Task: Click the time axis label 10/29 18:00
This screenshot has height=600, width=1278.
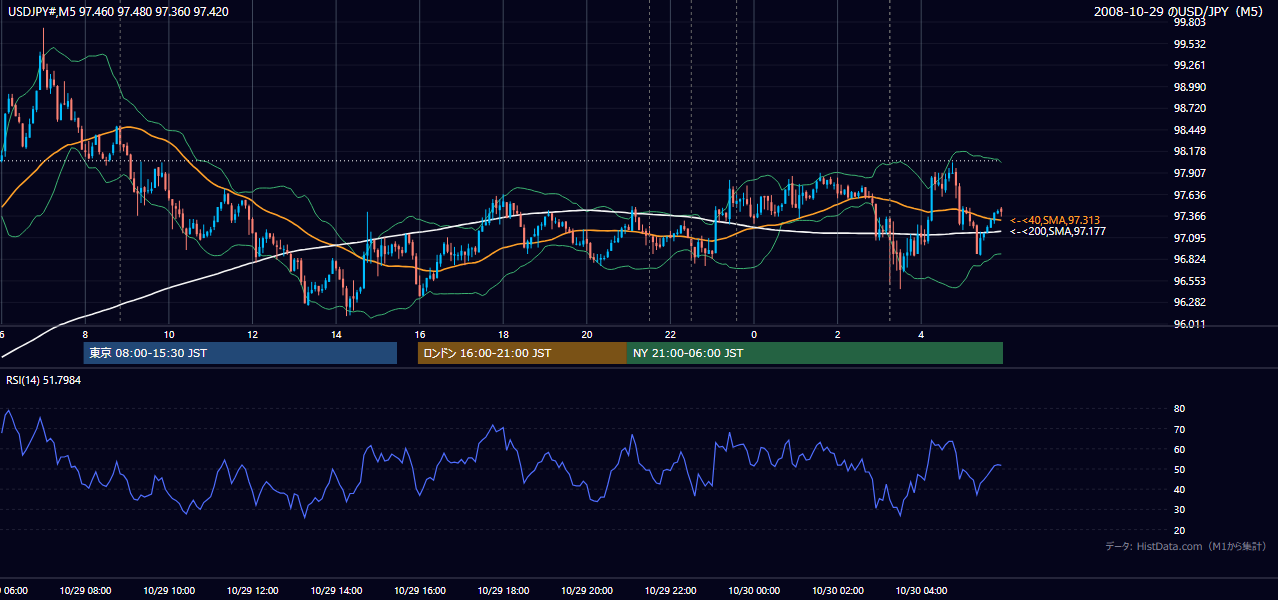Action: click(x=503, y=591)
